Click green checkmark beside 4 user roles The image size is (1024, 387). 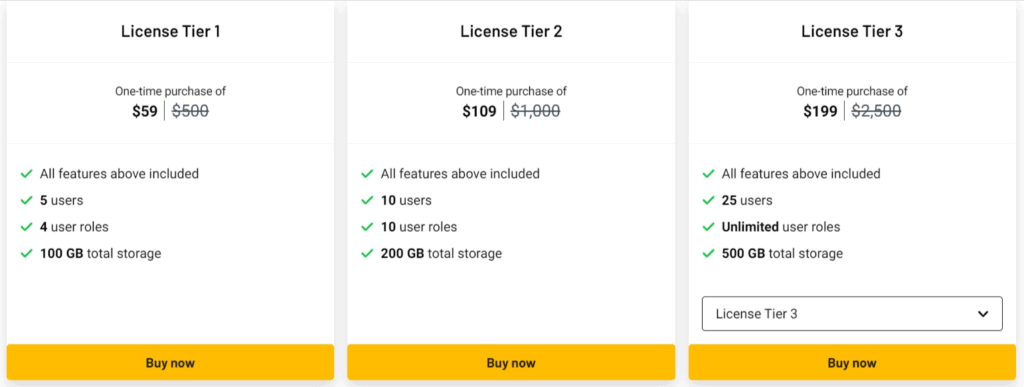pos(26,227)
